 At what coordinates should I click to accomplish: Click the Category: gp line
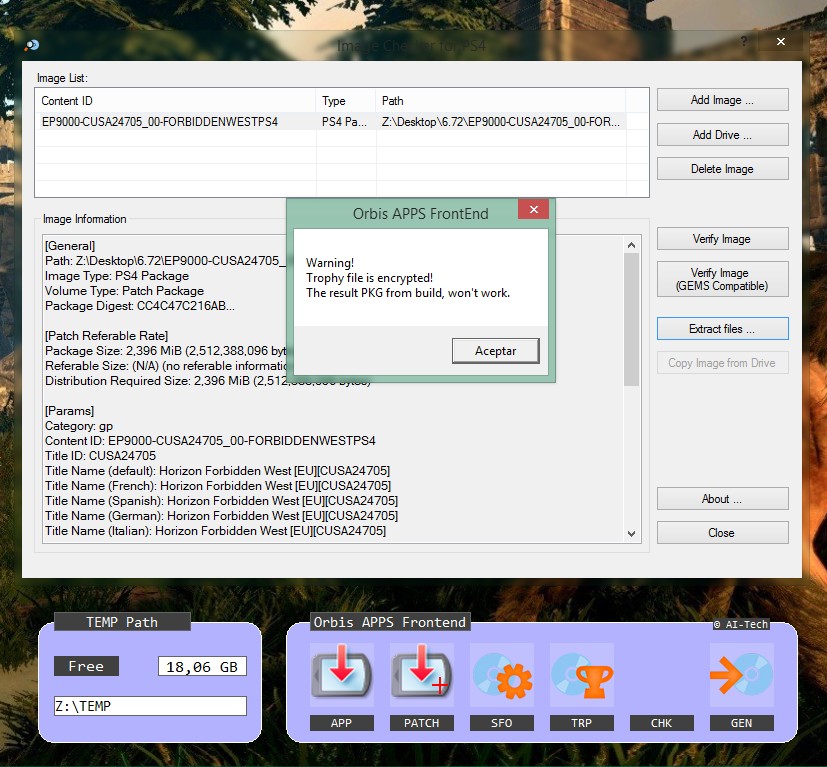coord(79,426)
